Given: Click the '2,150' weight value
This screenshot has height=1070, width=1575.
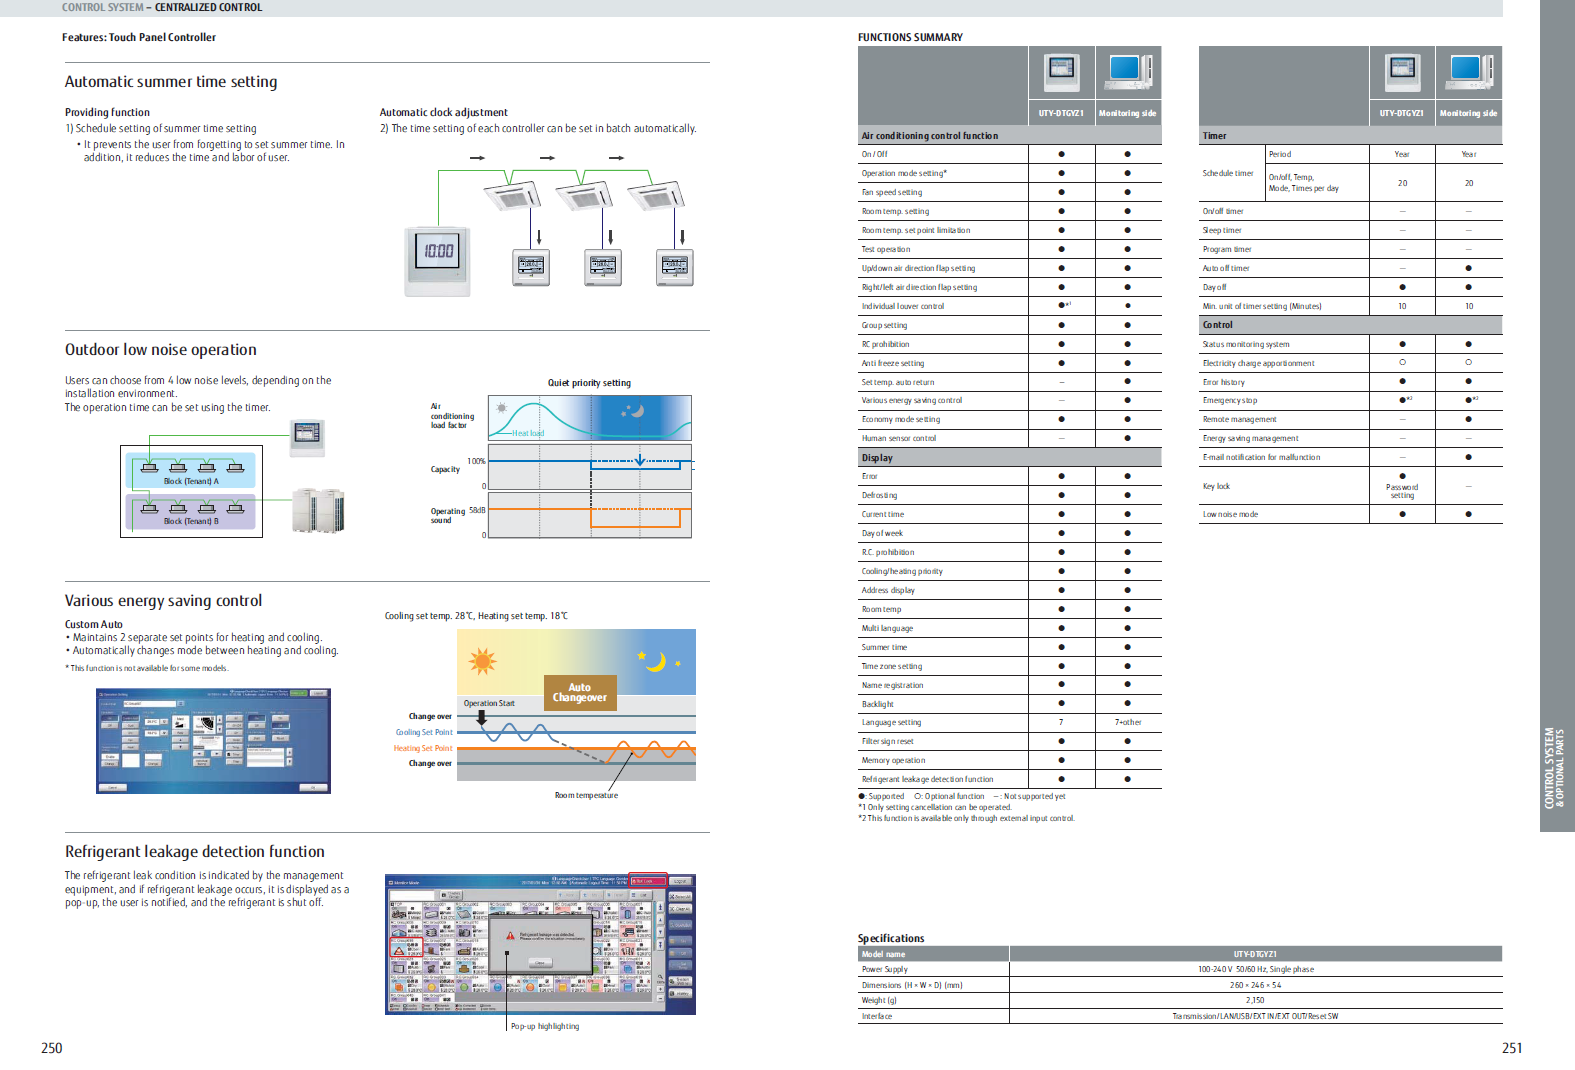Looking at the screenshot, I should [1255, 1000].
